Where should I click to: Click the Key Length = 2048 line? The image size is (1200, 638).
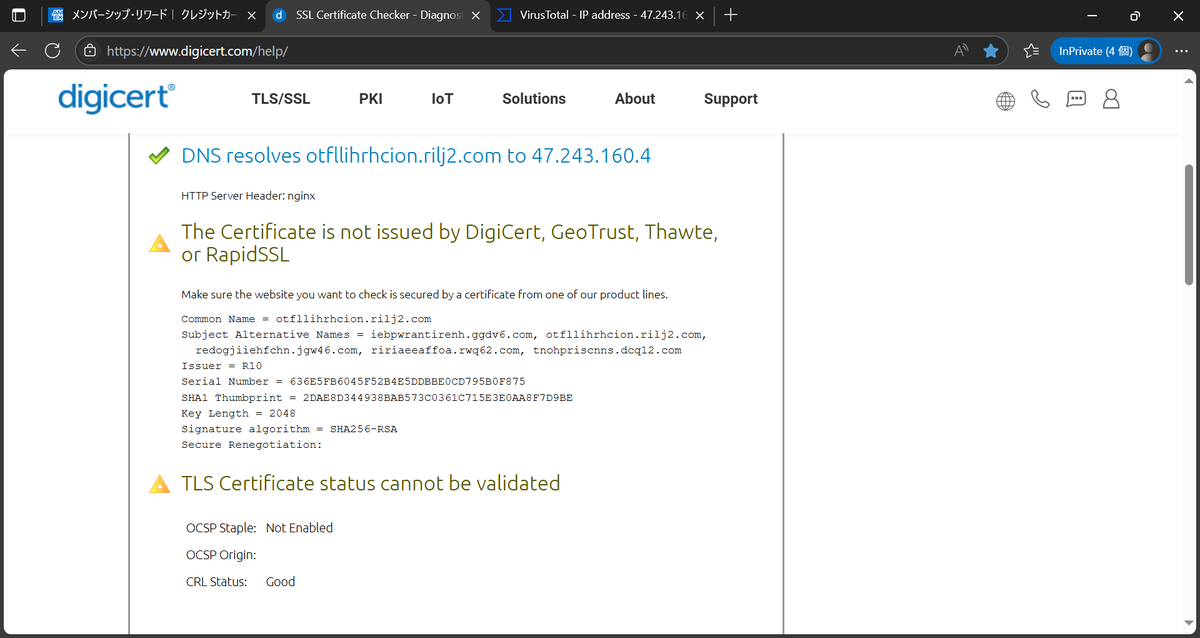click(236, 413)
